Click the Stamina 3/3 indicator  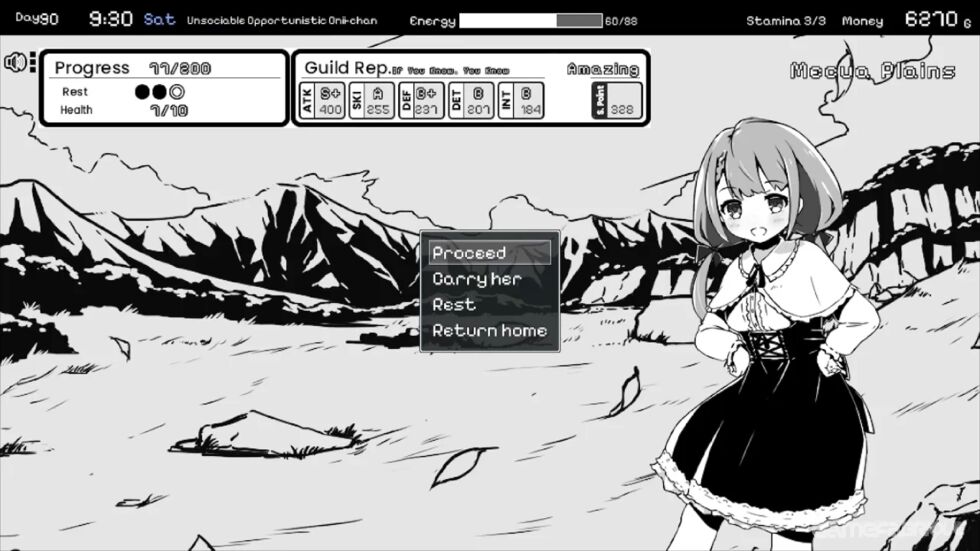[x=786, y=21]
